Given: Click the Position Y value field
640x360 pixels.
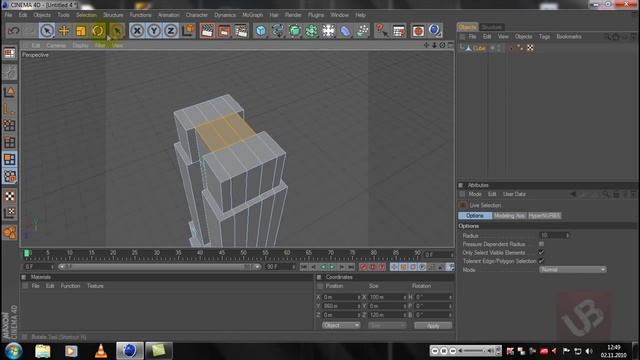Looking at the screenshot, I should point(341,306).
